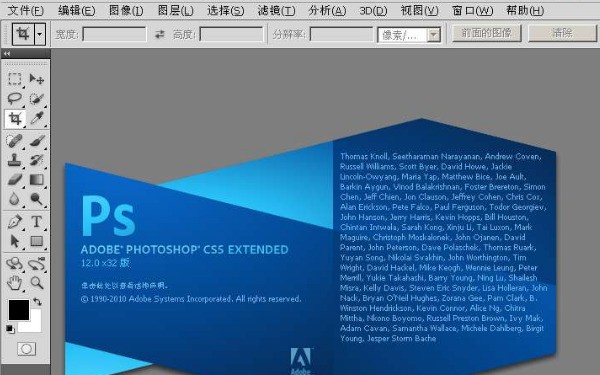Click the 宽度 width input field
The width and height of the screenshot is (600, 375).
click(x=114, y=34)
